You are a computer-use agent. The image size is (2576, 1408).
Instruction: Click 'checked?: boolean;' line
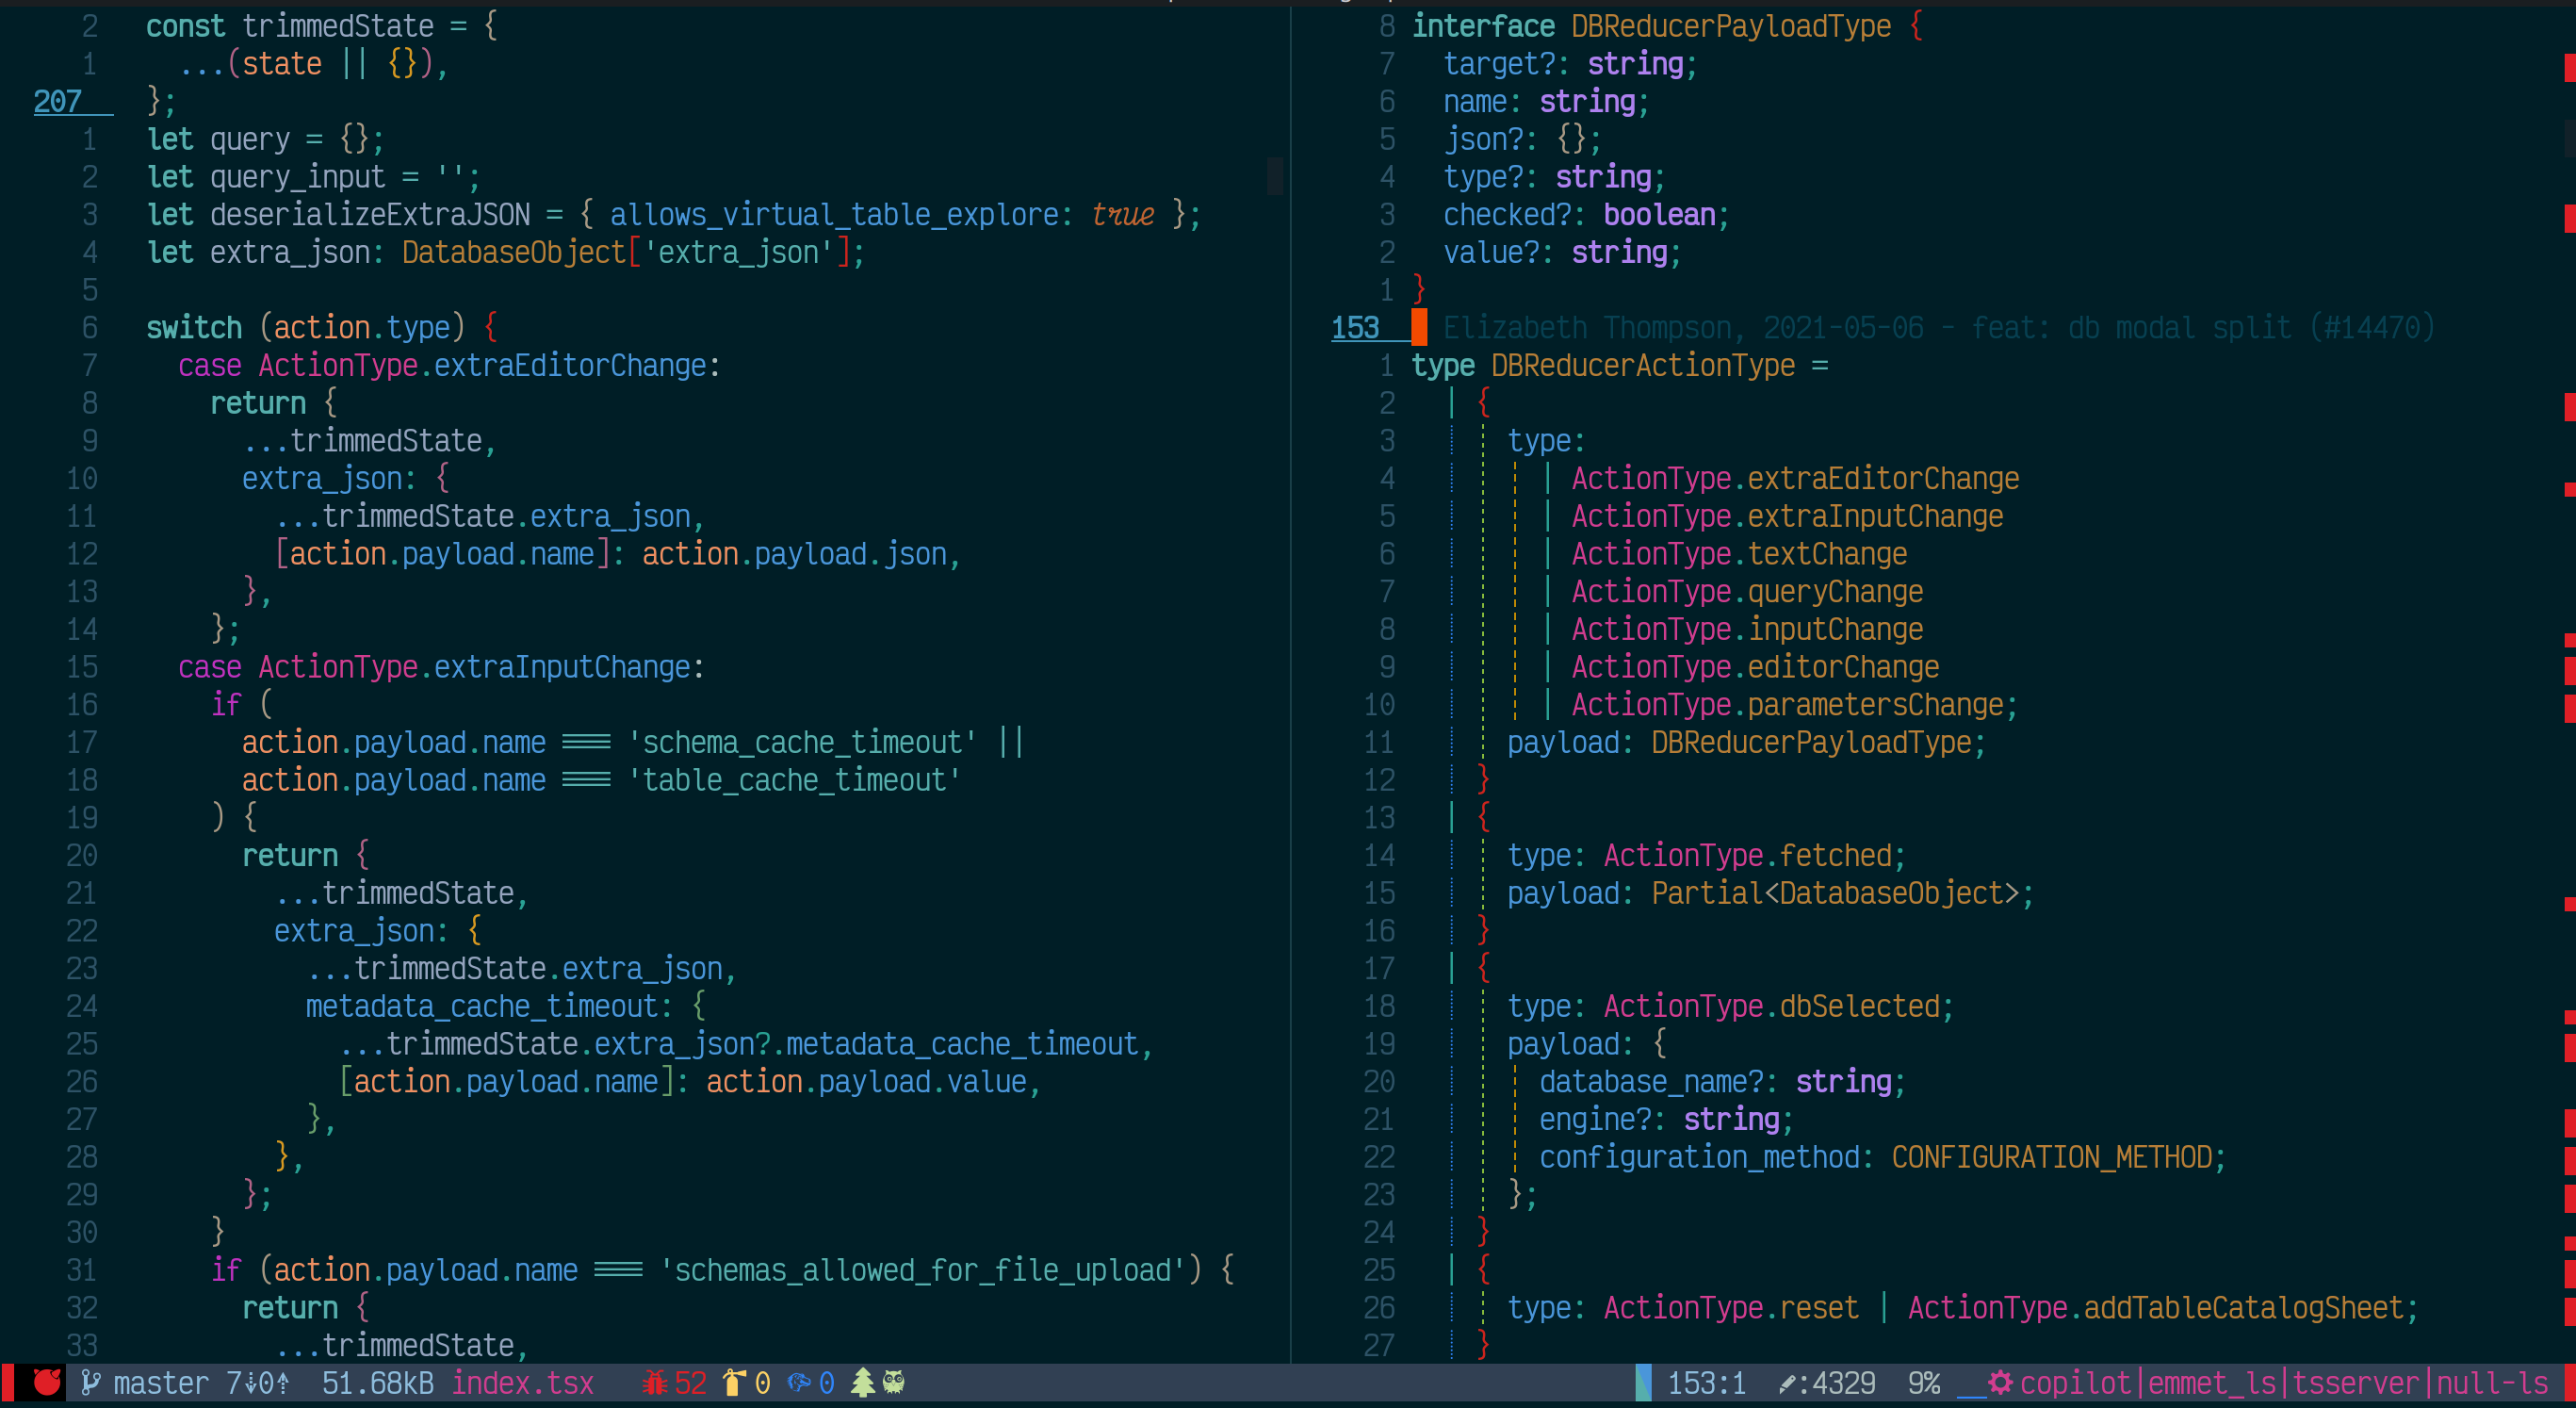click(1587, 215)
